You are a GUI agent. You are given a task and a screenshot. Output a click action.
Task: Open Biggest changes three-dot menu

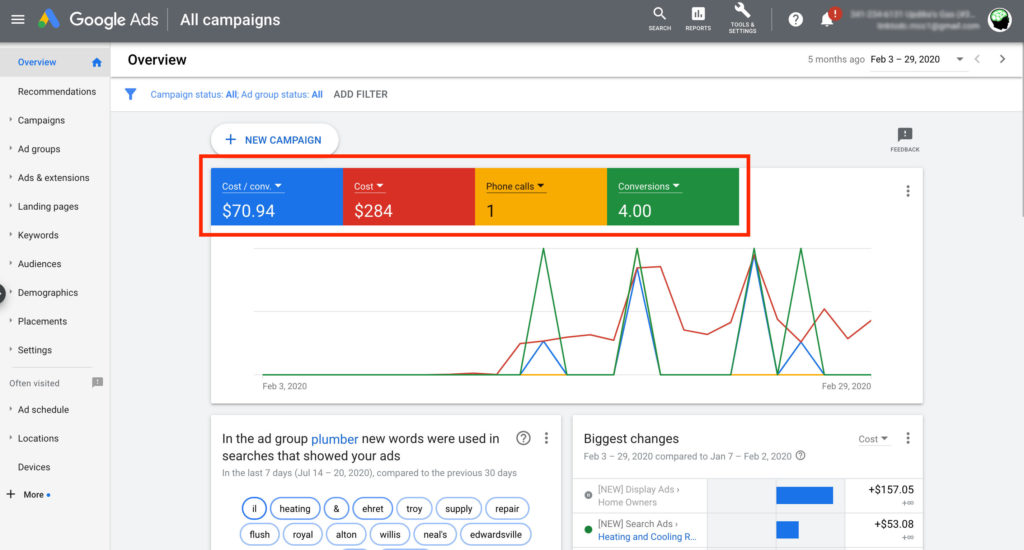click(908, 438)
